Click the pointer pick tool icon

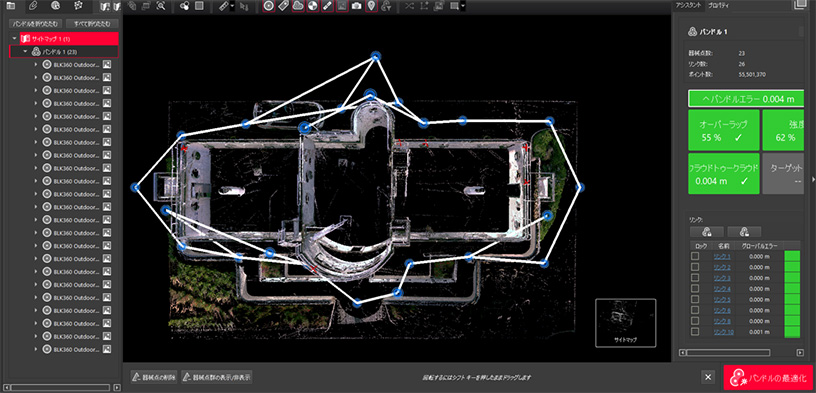pos(244,6)
